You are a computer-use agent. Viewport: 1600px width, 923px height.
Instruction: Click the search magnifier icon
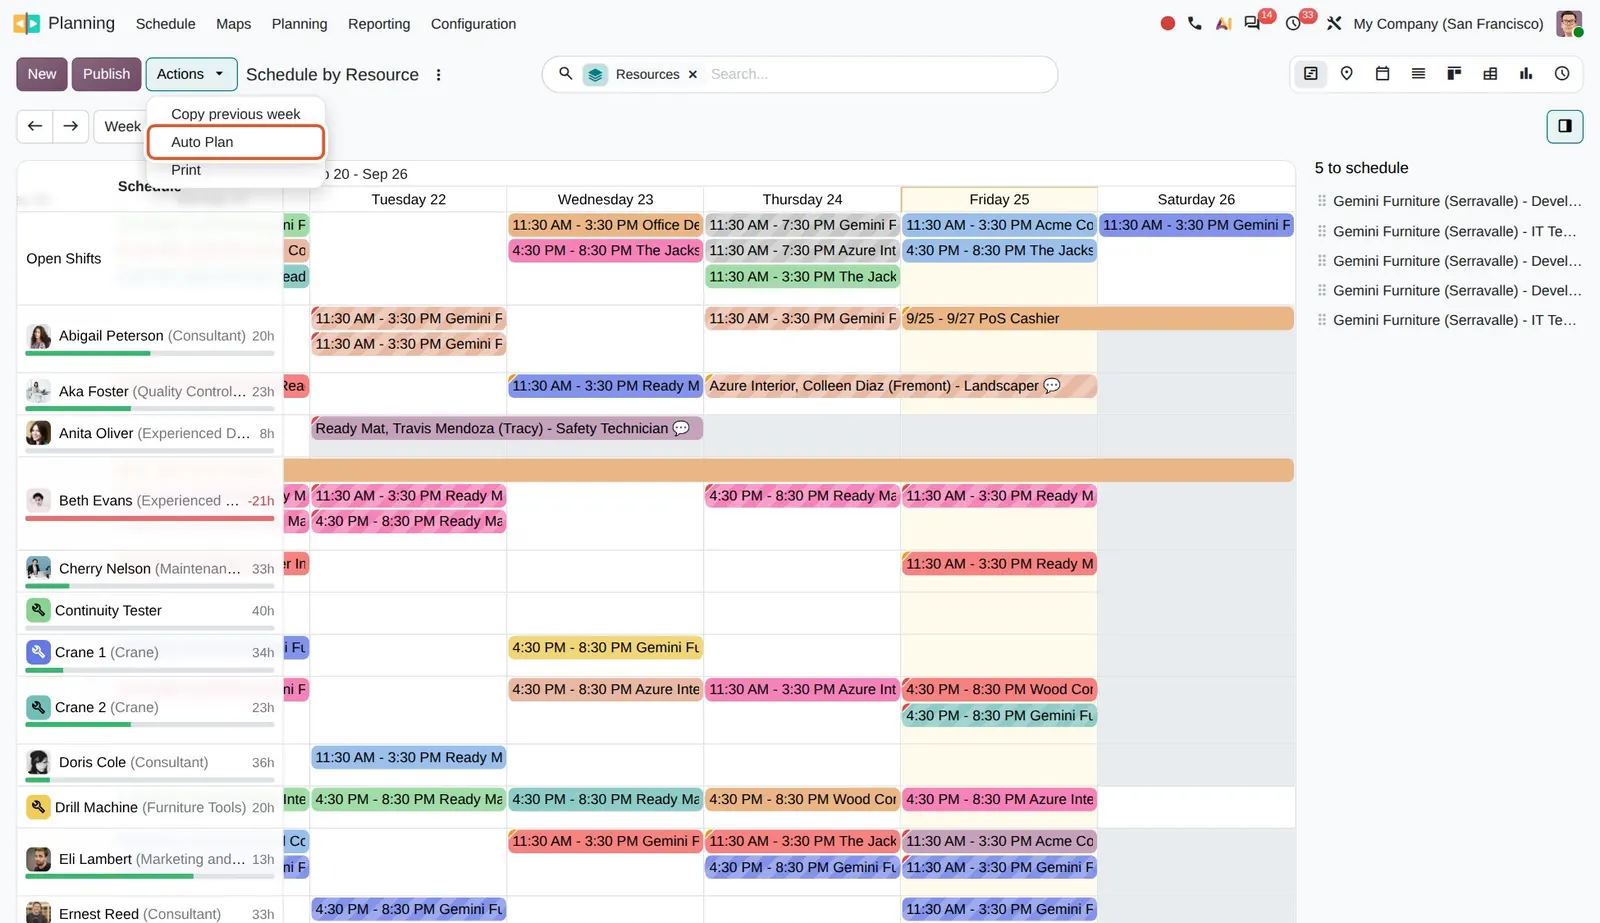point(566,74)
